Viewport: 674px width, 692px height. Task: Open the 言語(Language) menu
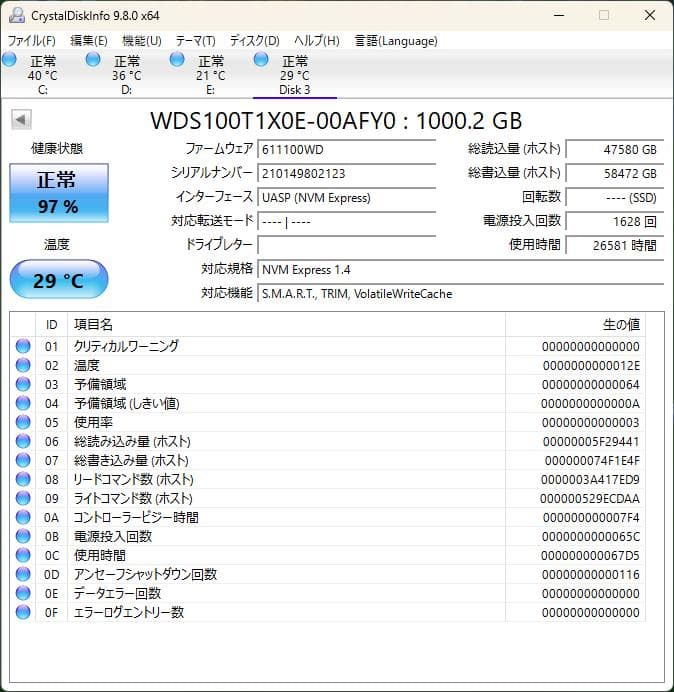click(396, 41)
